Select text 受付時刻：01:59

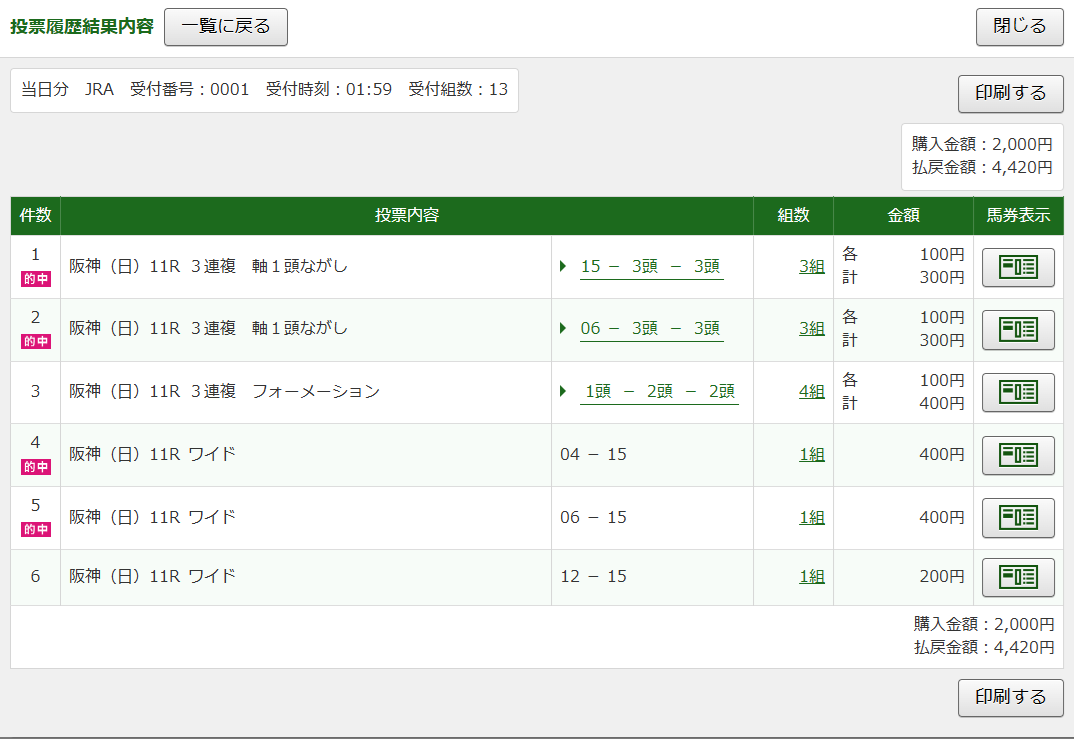tap(329, 90)
